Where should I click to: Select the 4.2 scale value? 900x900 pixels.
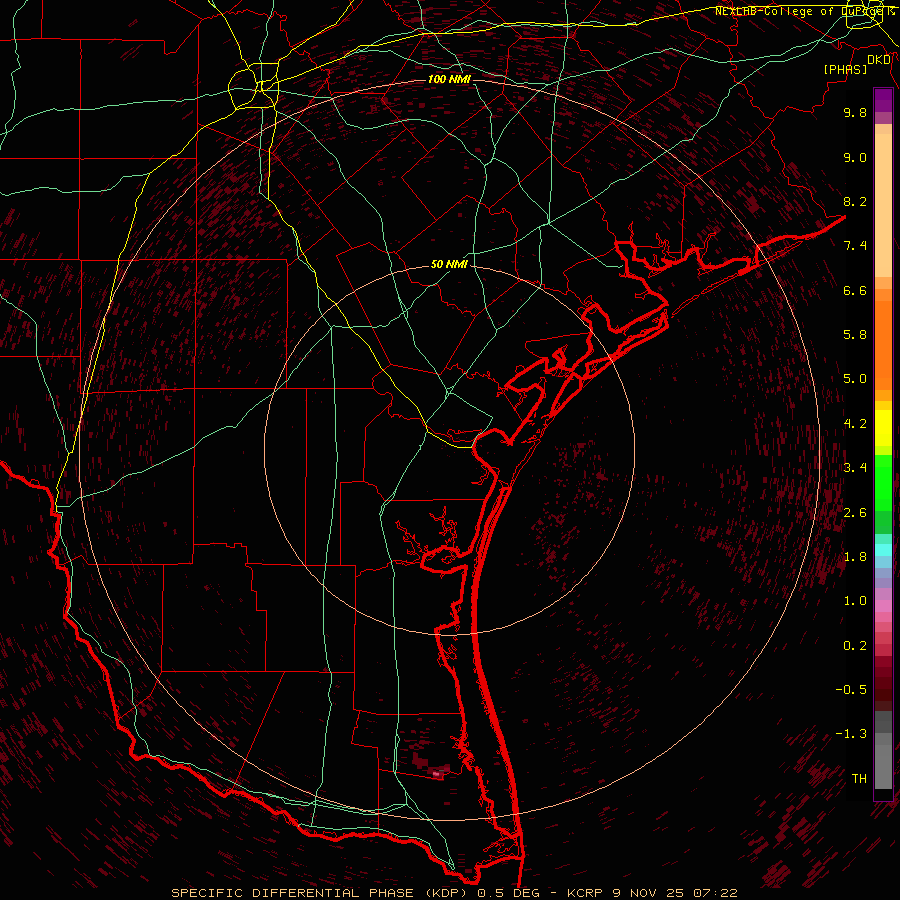coord(855,424)
